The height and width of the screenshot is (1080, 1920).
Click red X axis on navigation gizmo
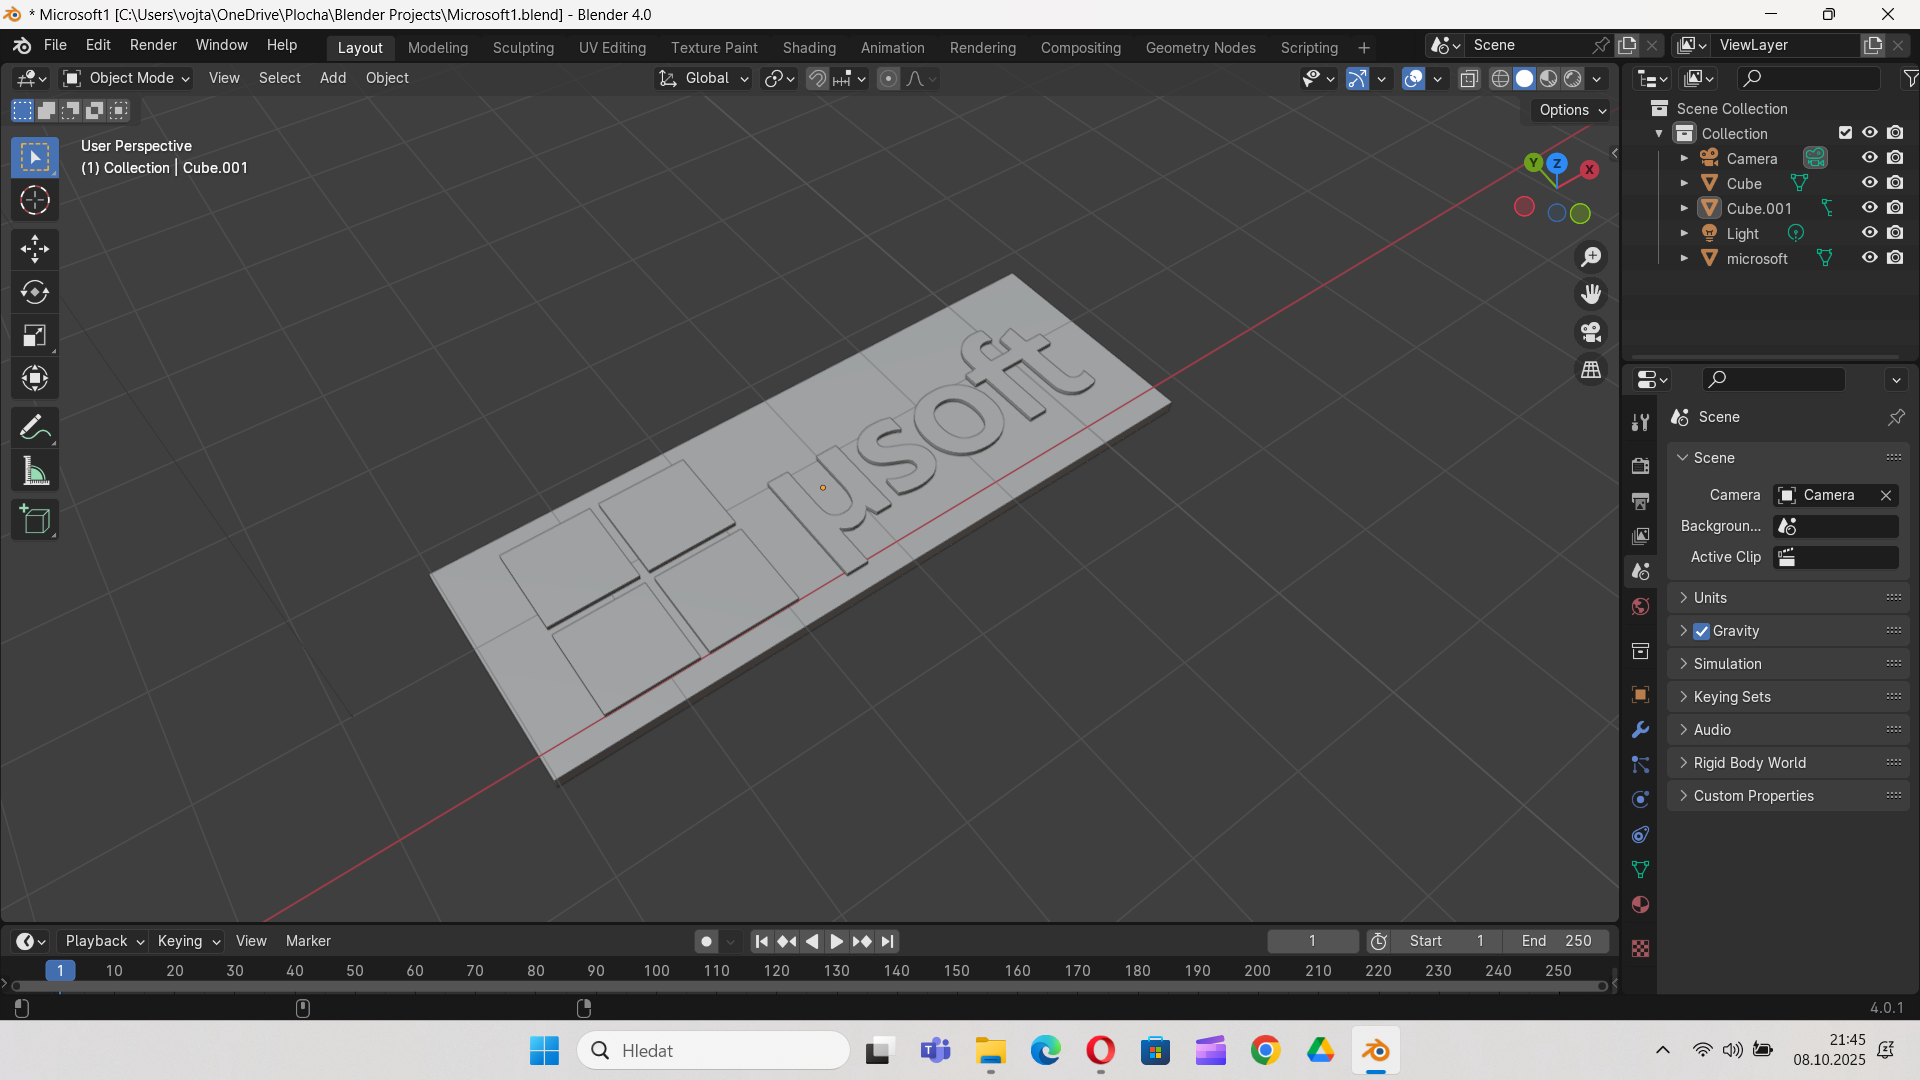tap(1589, 169)
